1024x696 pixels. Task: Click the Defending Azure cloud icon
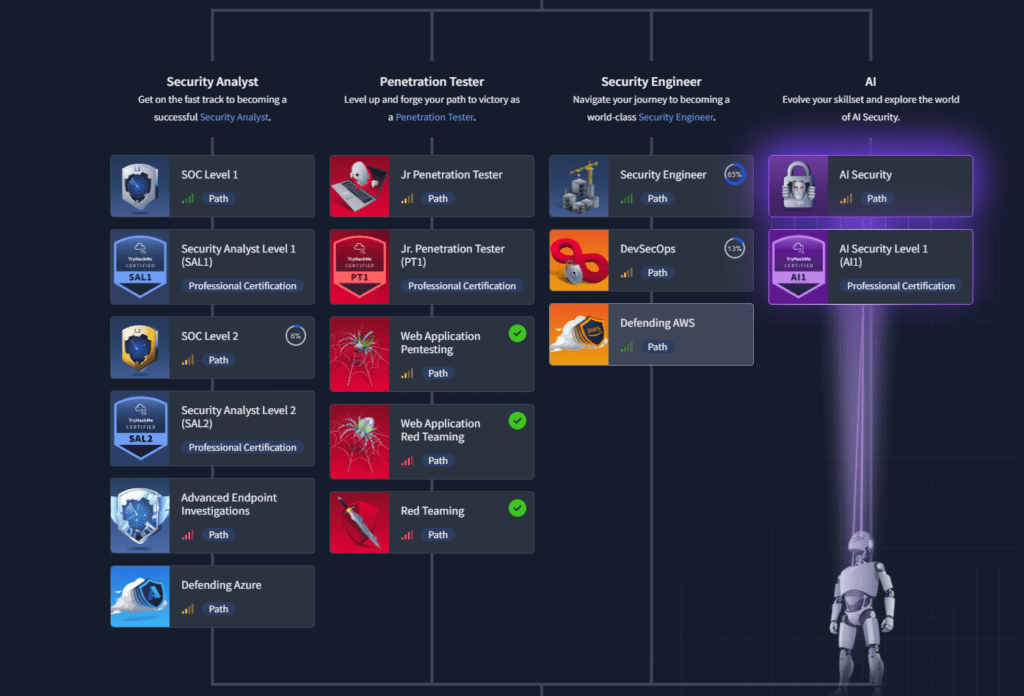pos(140,597)
